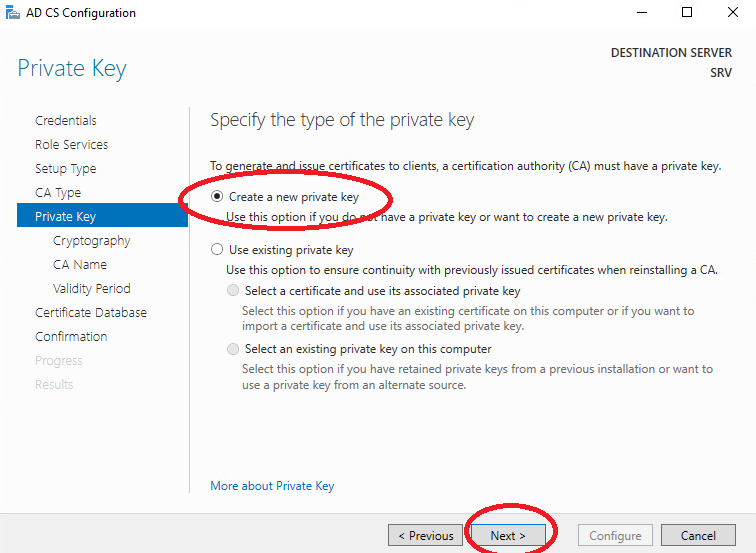Open the Validity Period sub-step
756x553 pixels.
92,288
